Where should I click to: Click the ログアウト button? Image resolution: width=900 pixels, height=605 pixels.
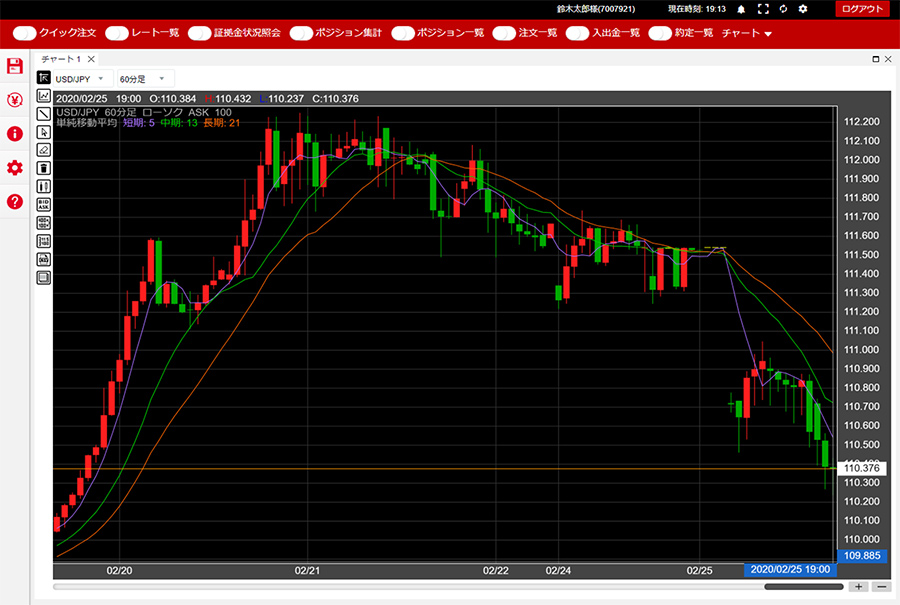(x=862, y=9)
